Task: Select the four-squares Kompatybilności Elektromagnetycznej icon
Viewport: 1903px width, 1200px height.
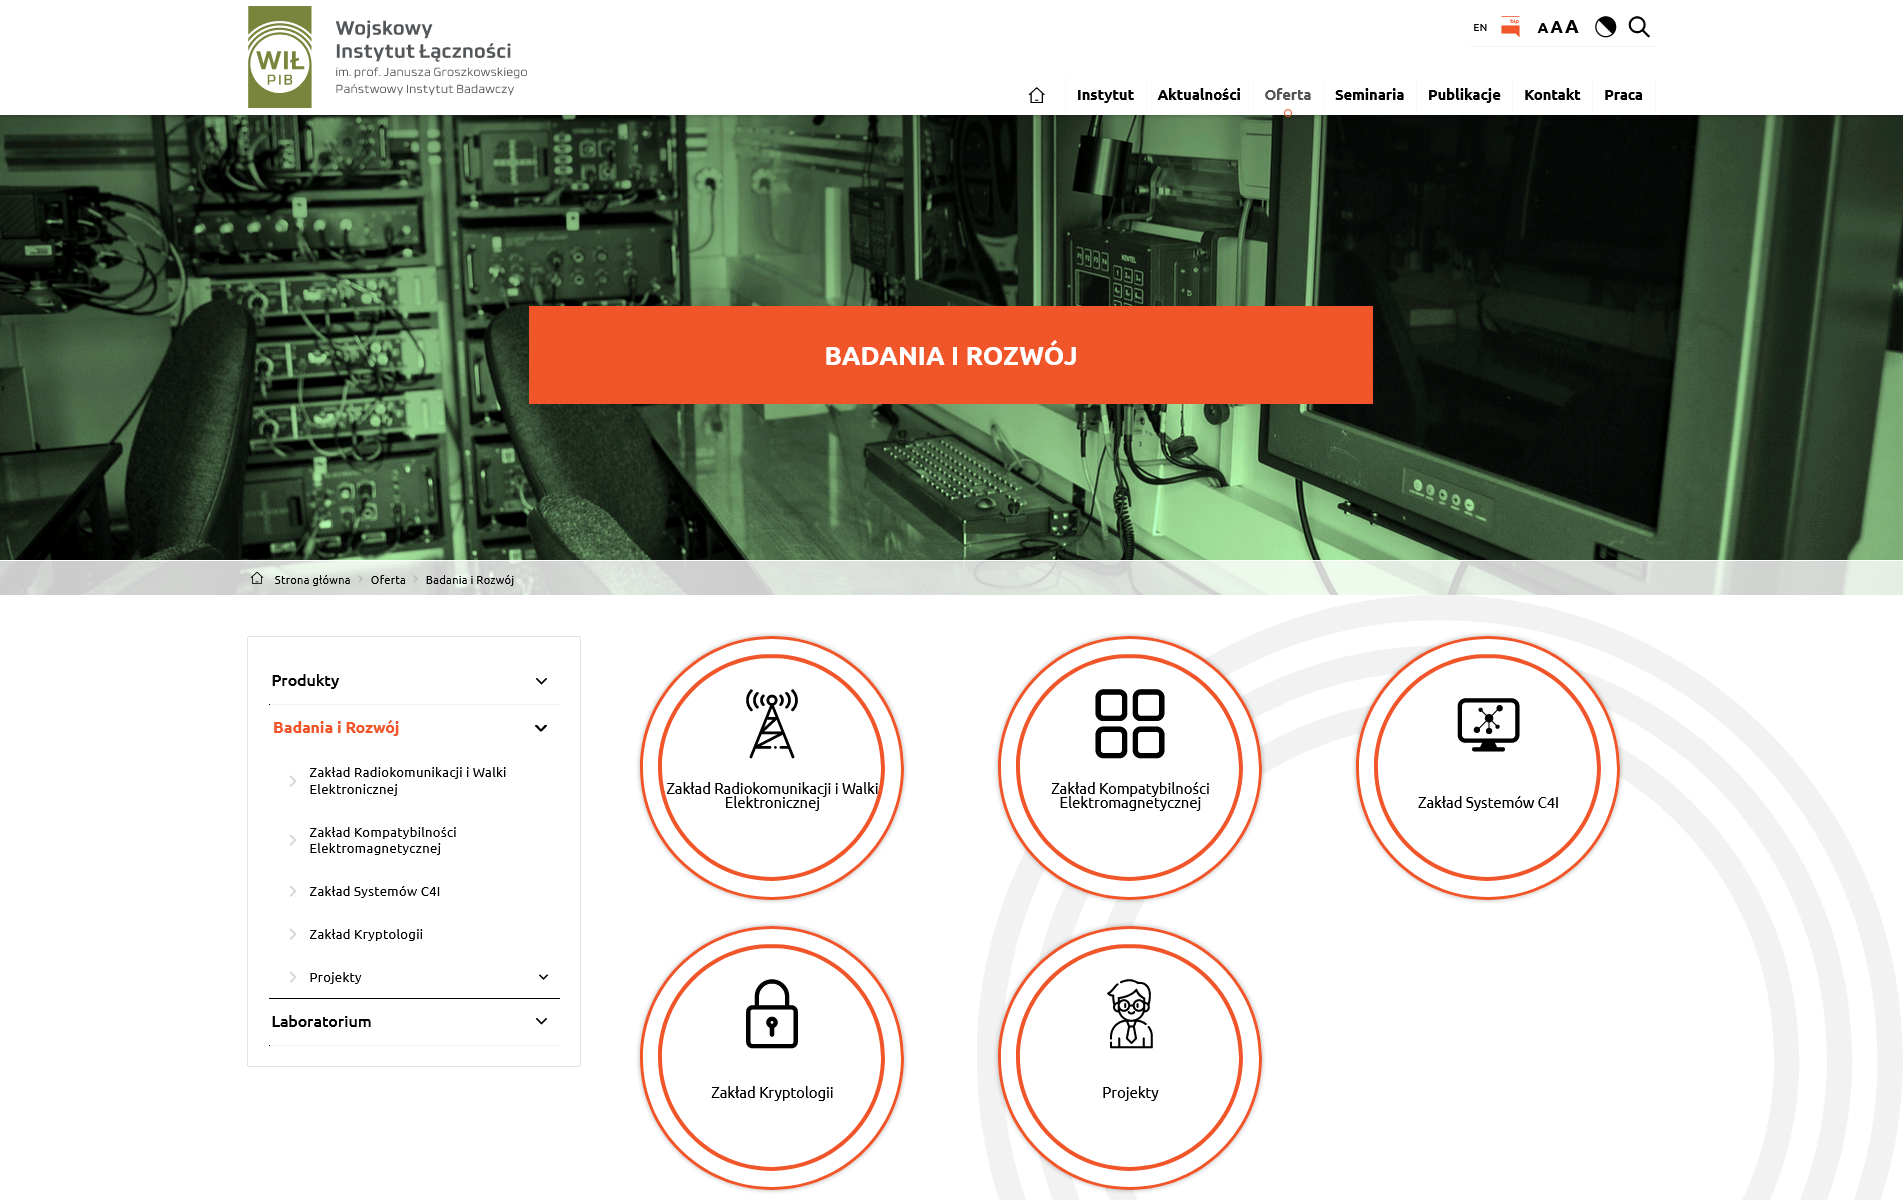Action: (1129, 724)
